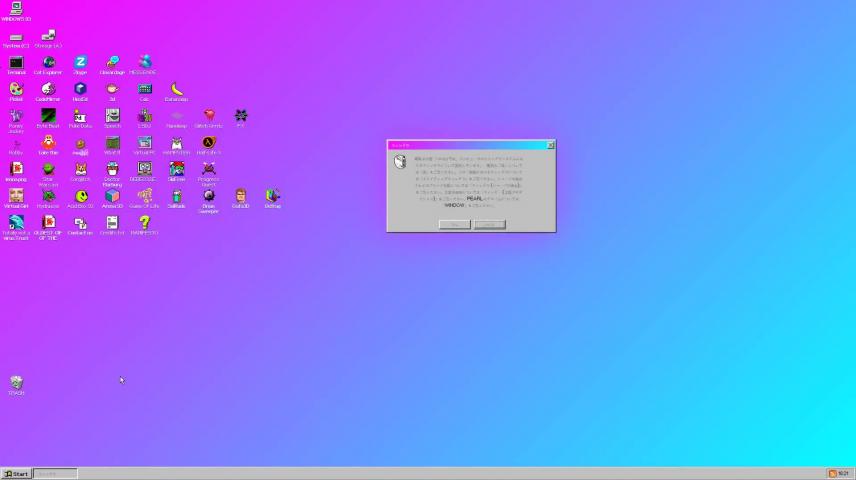Select the taskbar entry next to Start
Screen dimensions: 856x480
55,473
